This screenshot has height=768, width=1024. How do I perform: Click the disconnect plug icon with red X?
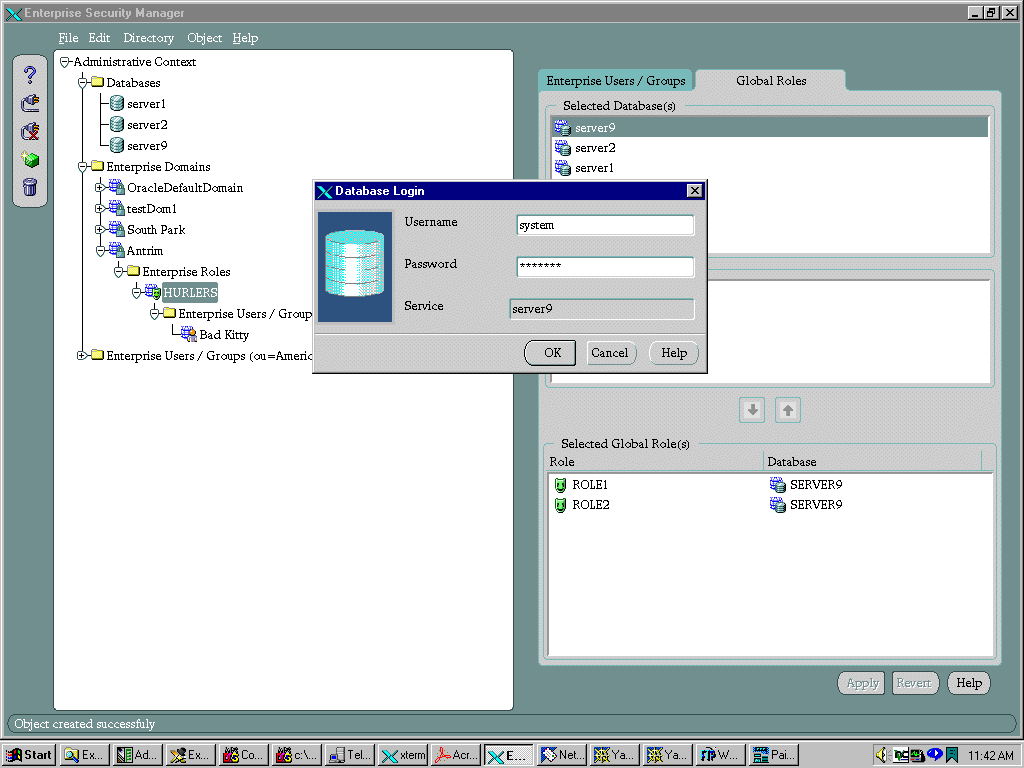pos(30,131)
